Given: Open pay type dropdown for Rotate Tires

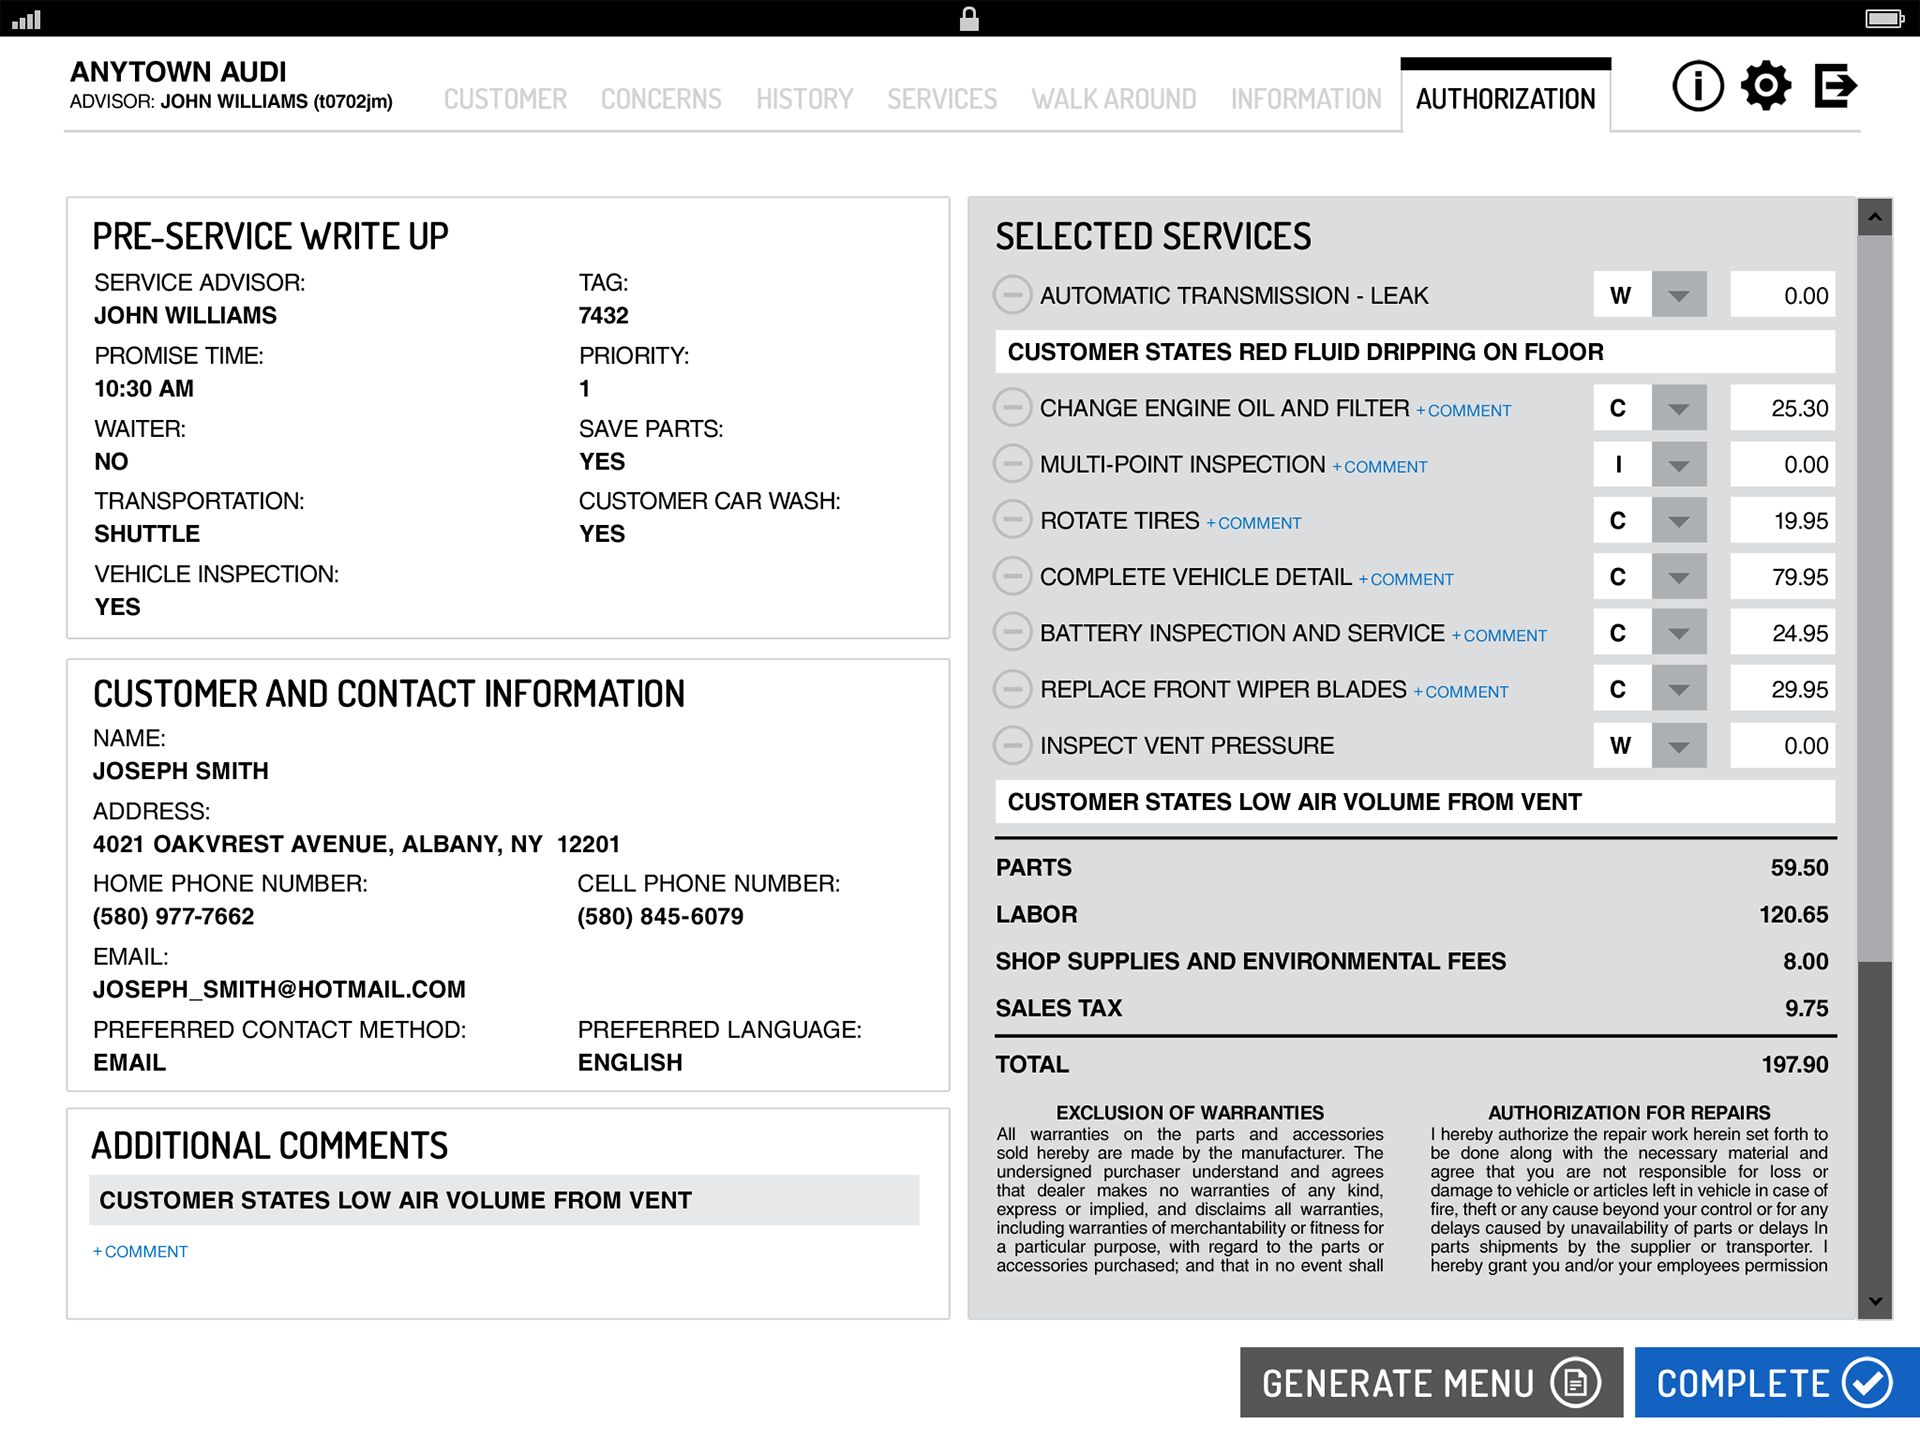Looking at the screenshot, I should pyautogui.click(x=1679, y=520).
